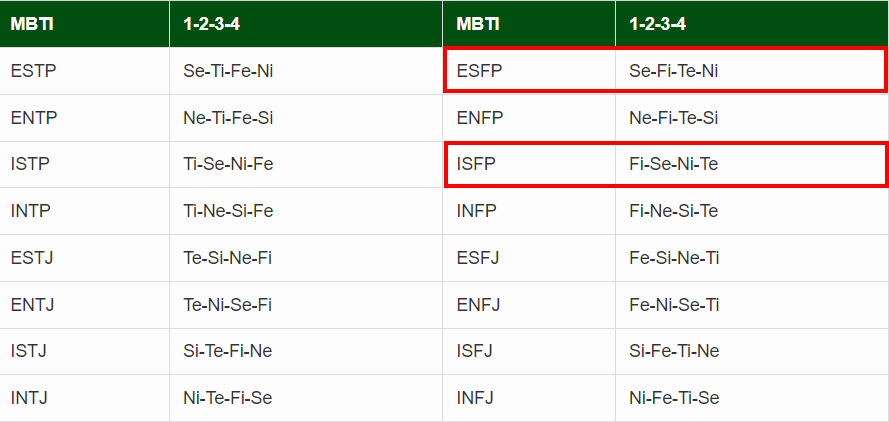This screenshot has height=422, width=889.
Task: Select the Fi-Se-Ni-Te cell
Action: 752,164
